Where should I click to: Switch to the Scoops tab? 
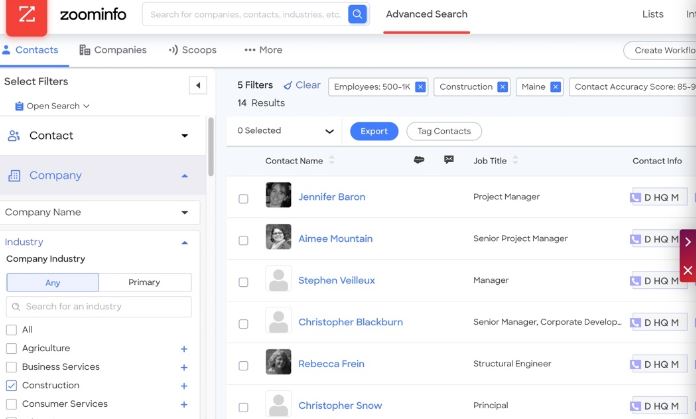193,50
